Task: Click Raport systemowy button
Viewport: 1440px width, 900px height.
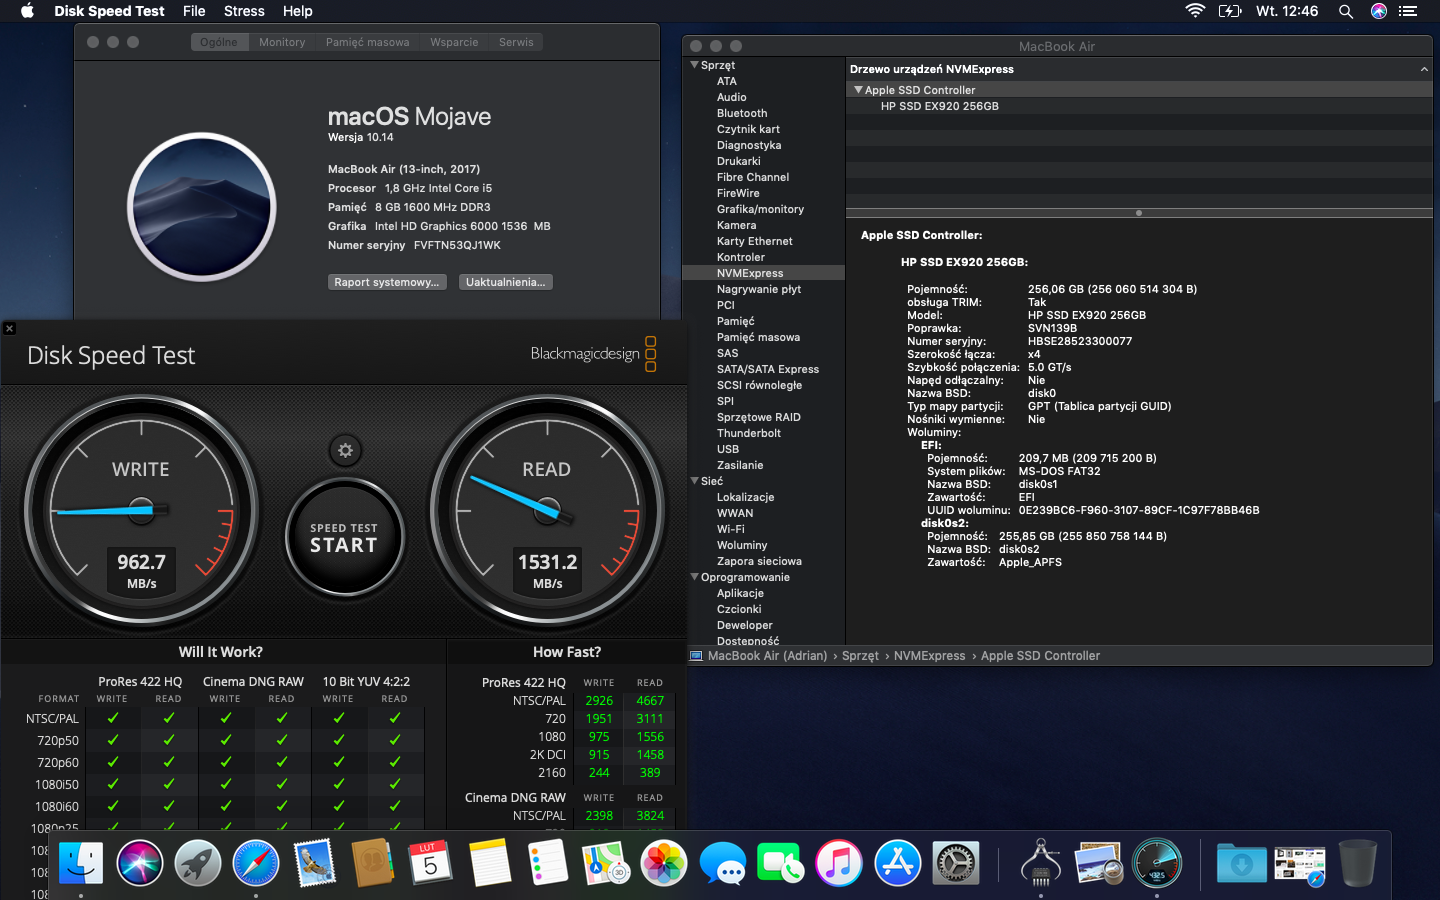Action: coord(387,282)
